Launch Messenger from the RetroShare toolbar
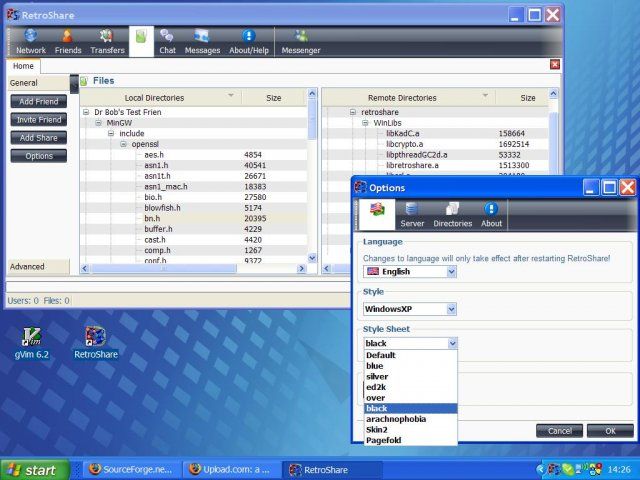Image resolution: width=640 pixels, height=480 pixels. (301, 42)
